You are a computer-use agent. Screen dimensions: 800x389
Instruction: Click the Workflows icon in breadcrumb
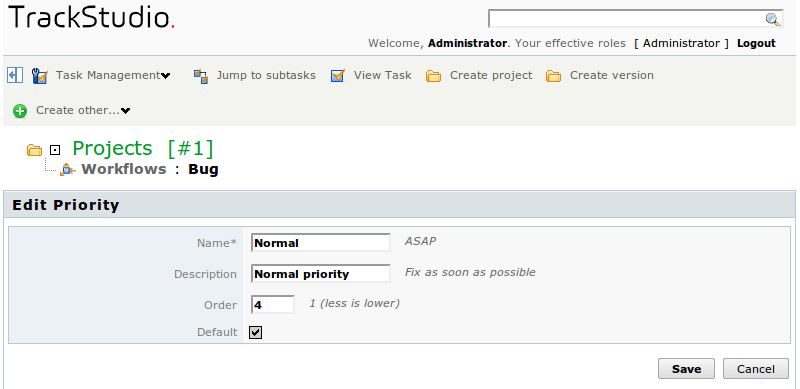(x=67, y=169)
